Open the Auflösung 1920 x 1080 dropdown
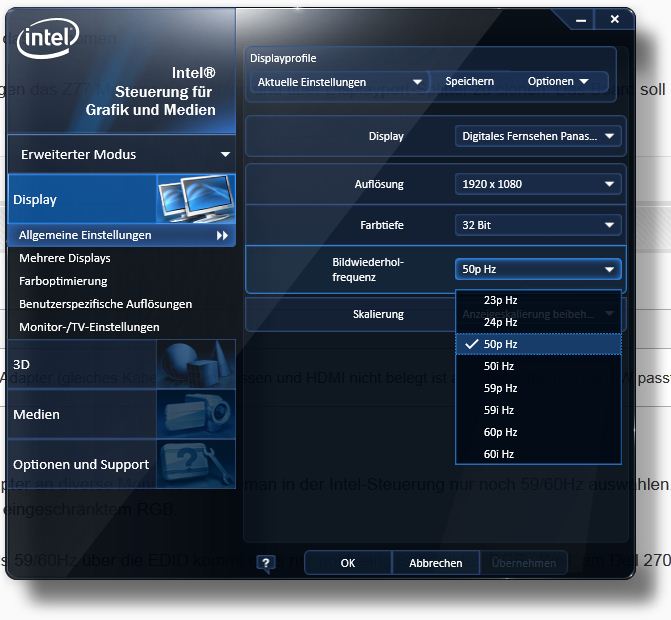Image resolution: width=671 pixels, height=620 pixels. click(x=538, y=184)
